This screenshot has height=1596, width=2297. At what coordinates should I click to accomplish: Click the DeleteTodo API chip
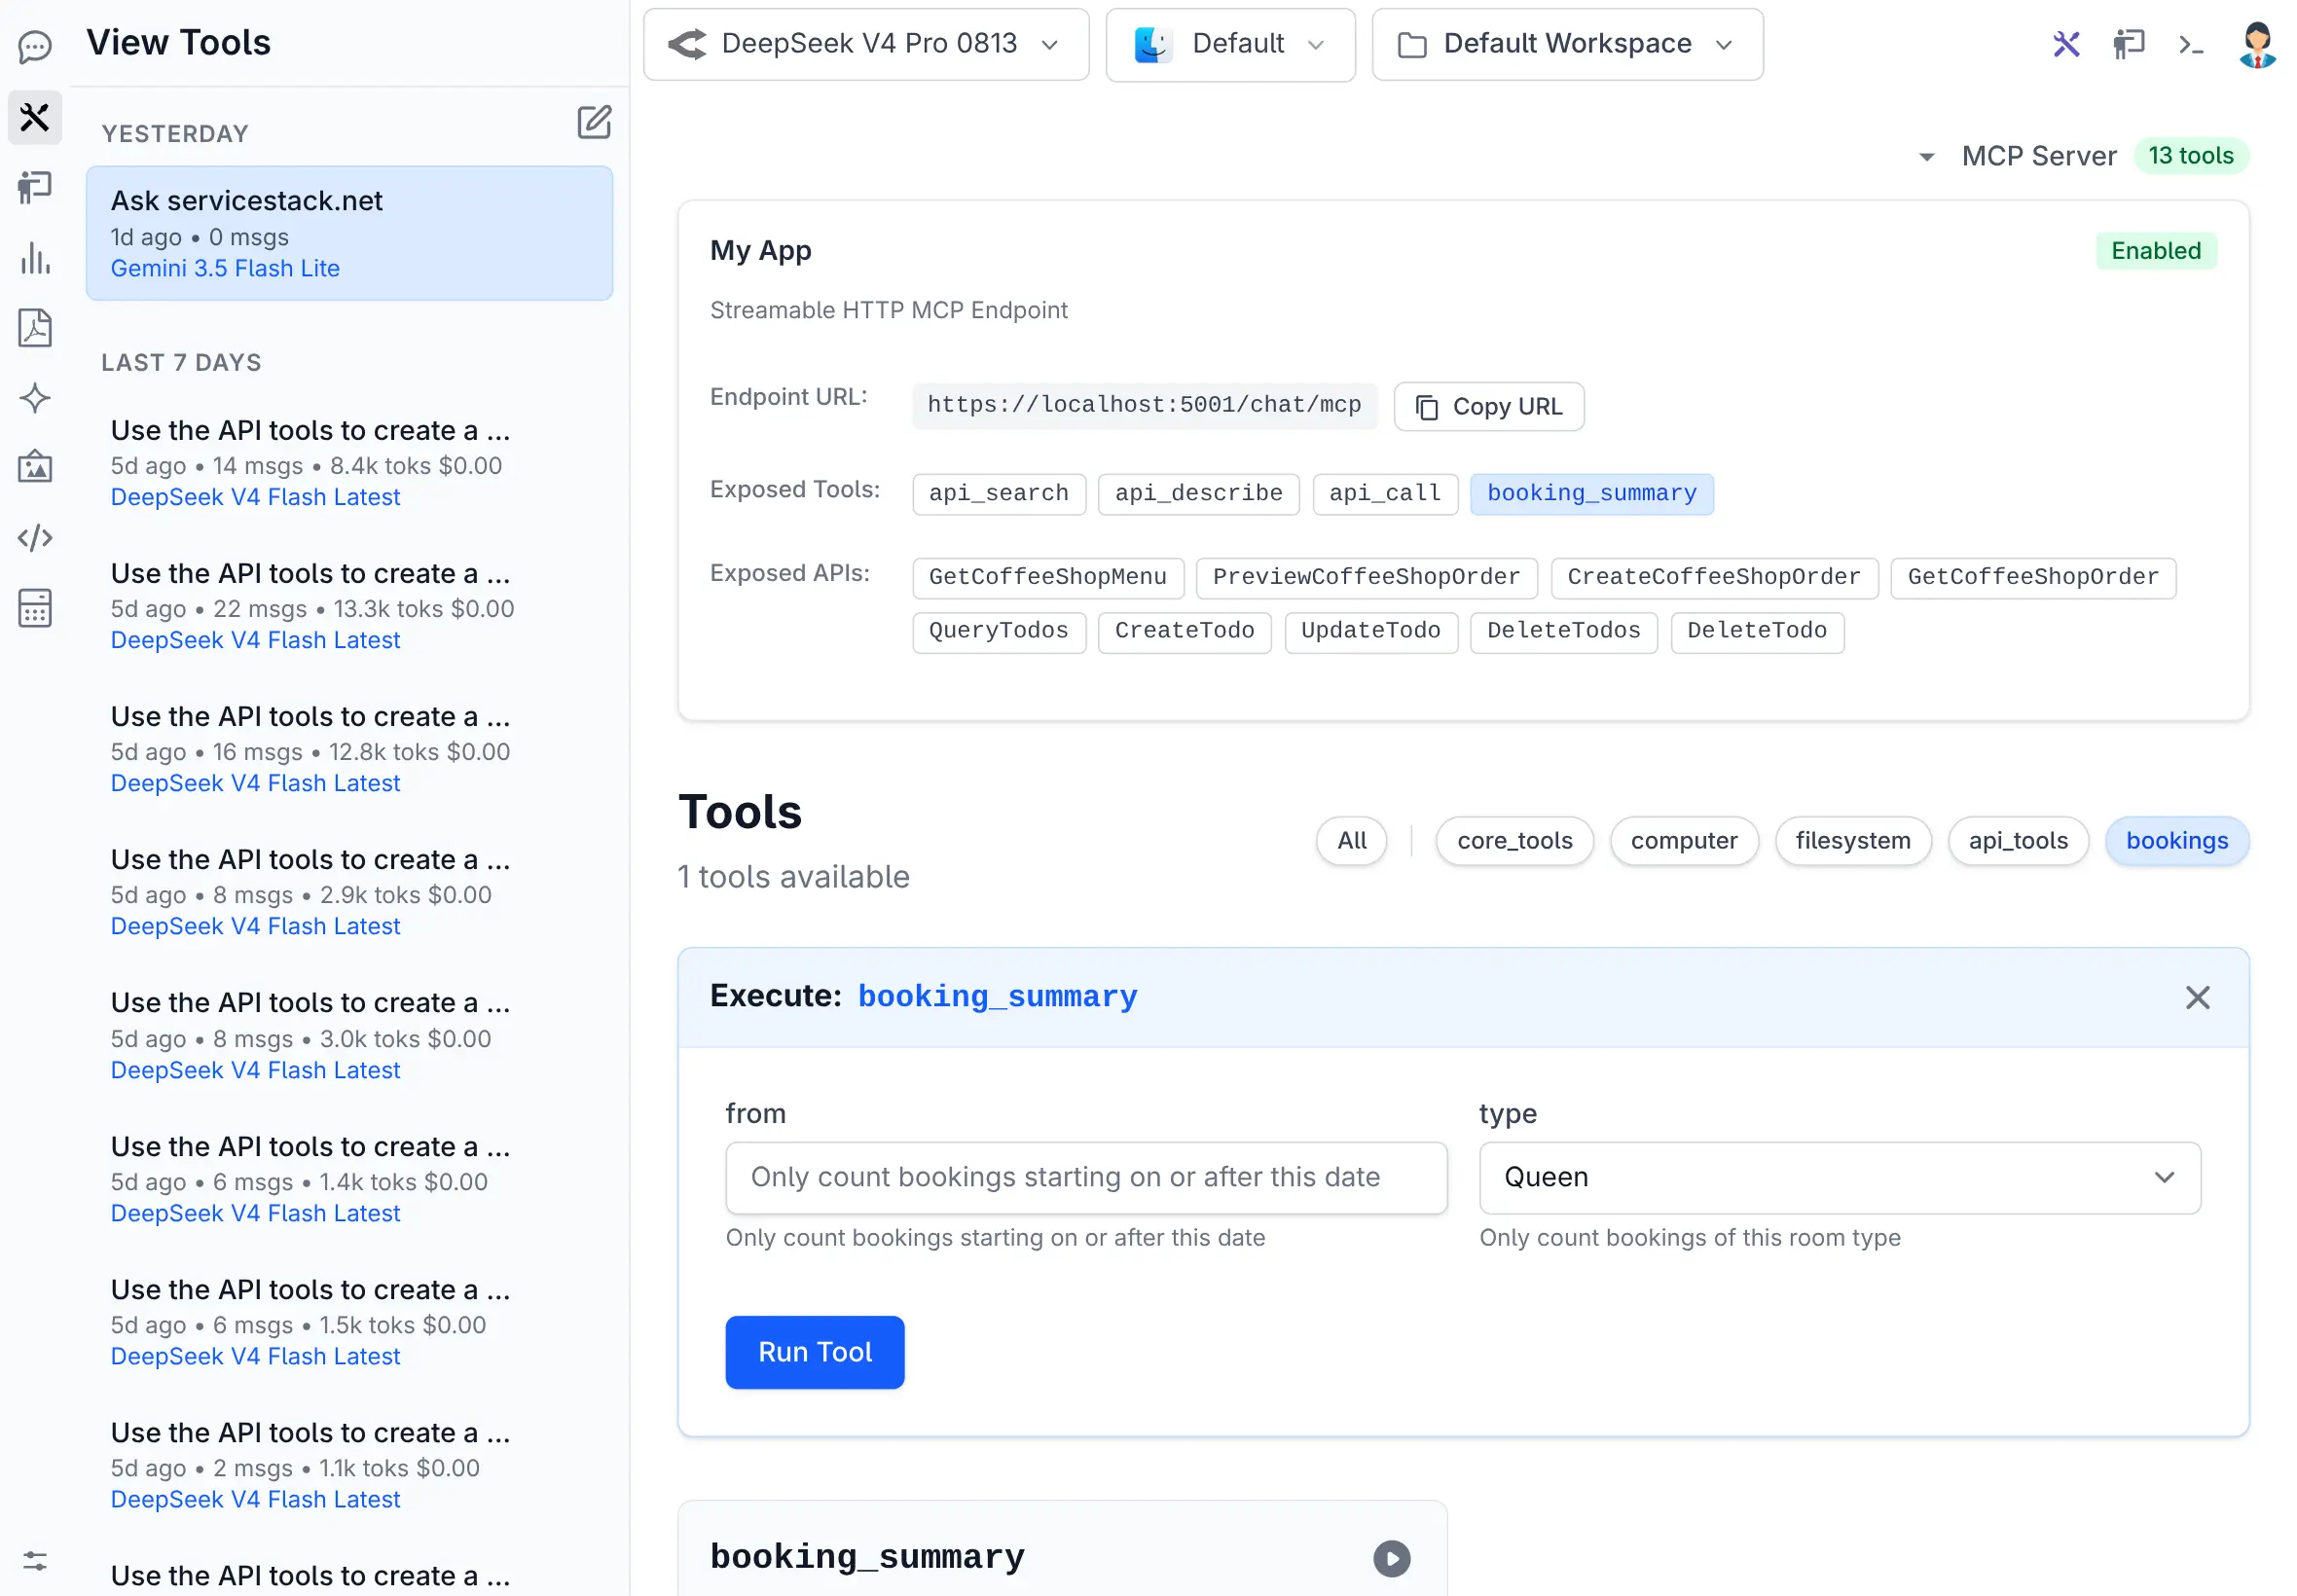(1756, 632)
